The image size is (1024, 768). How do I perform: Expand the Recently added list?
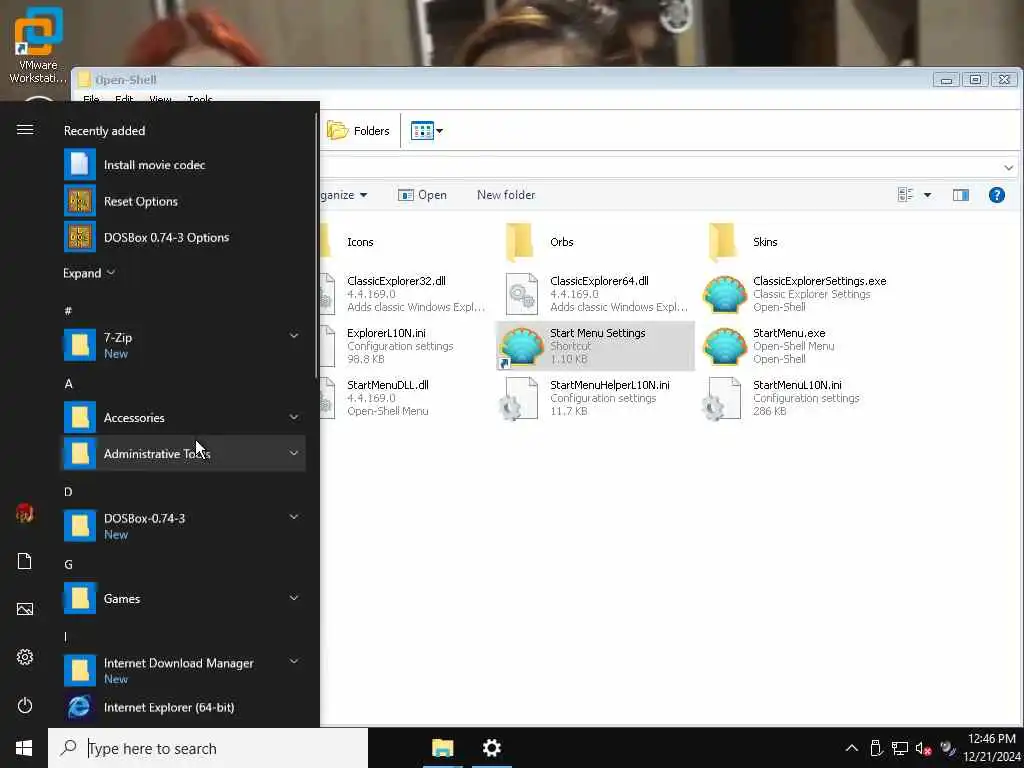[89, 273]
